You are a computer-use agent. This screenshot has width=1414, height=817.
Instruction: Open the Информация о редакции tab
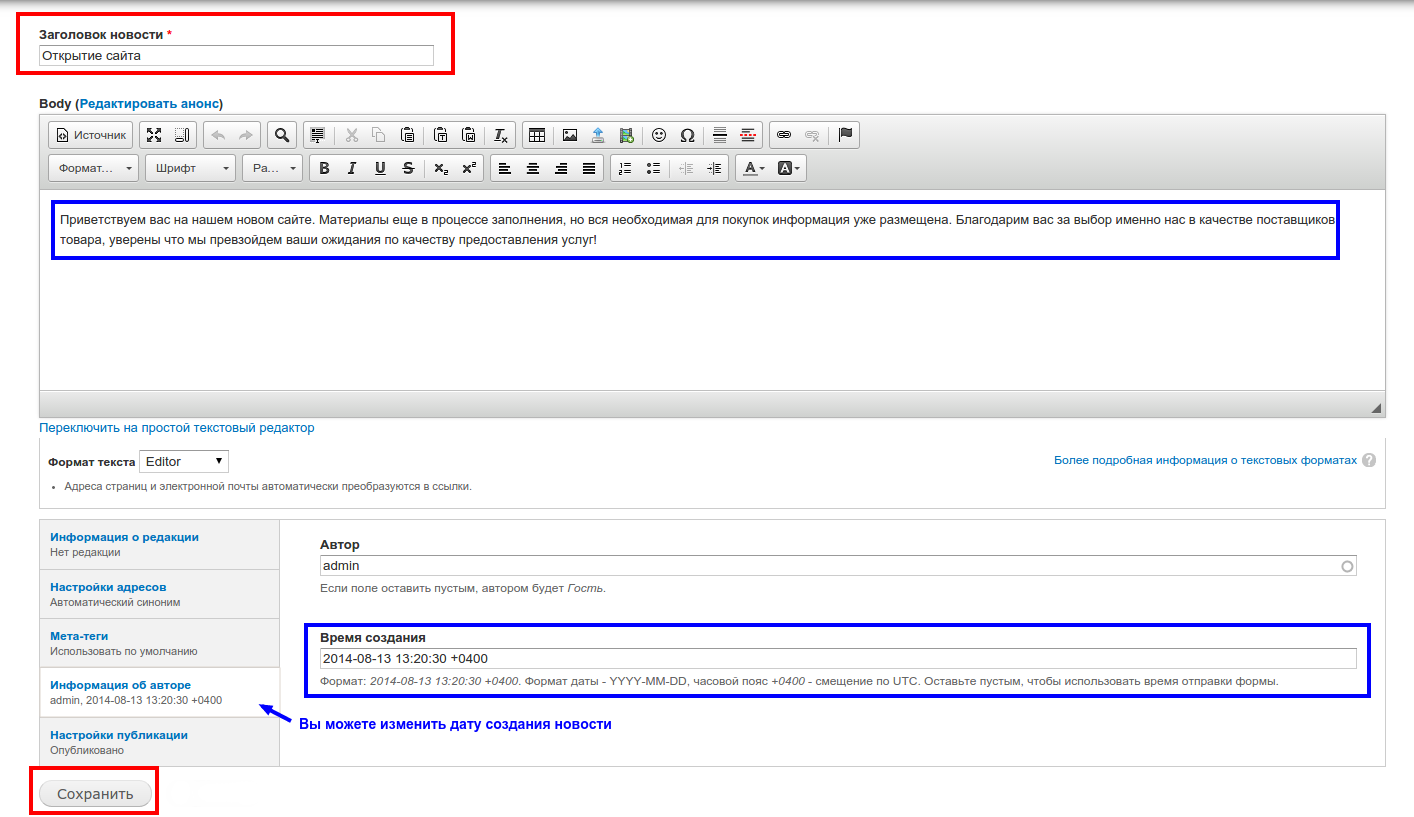[x=159, y=544]
